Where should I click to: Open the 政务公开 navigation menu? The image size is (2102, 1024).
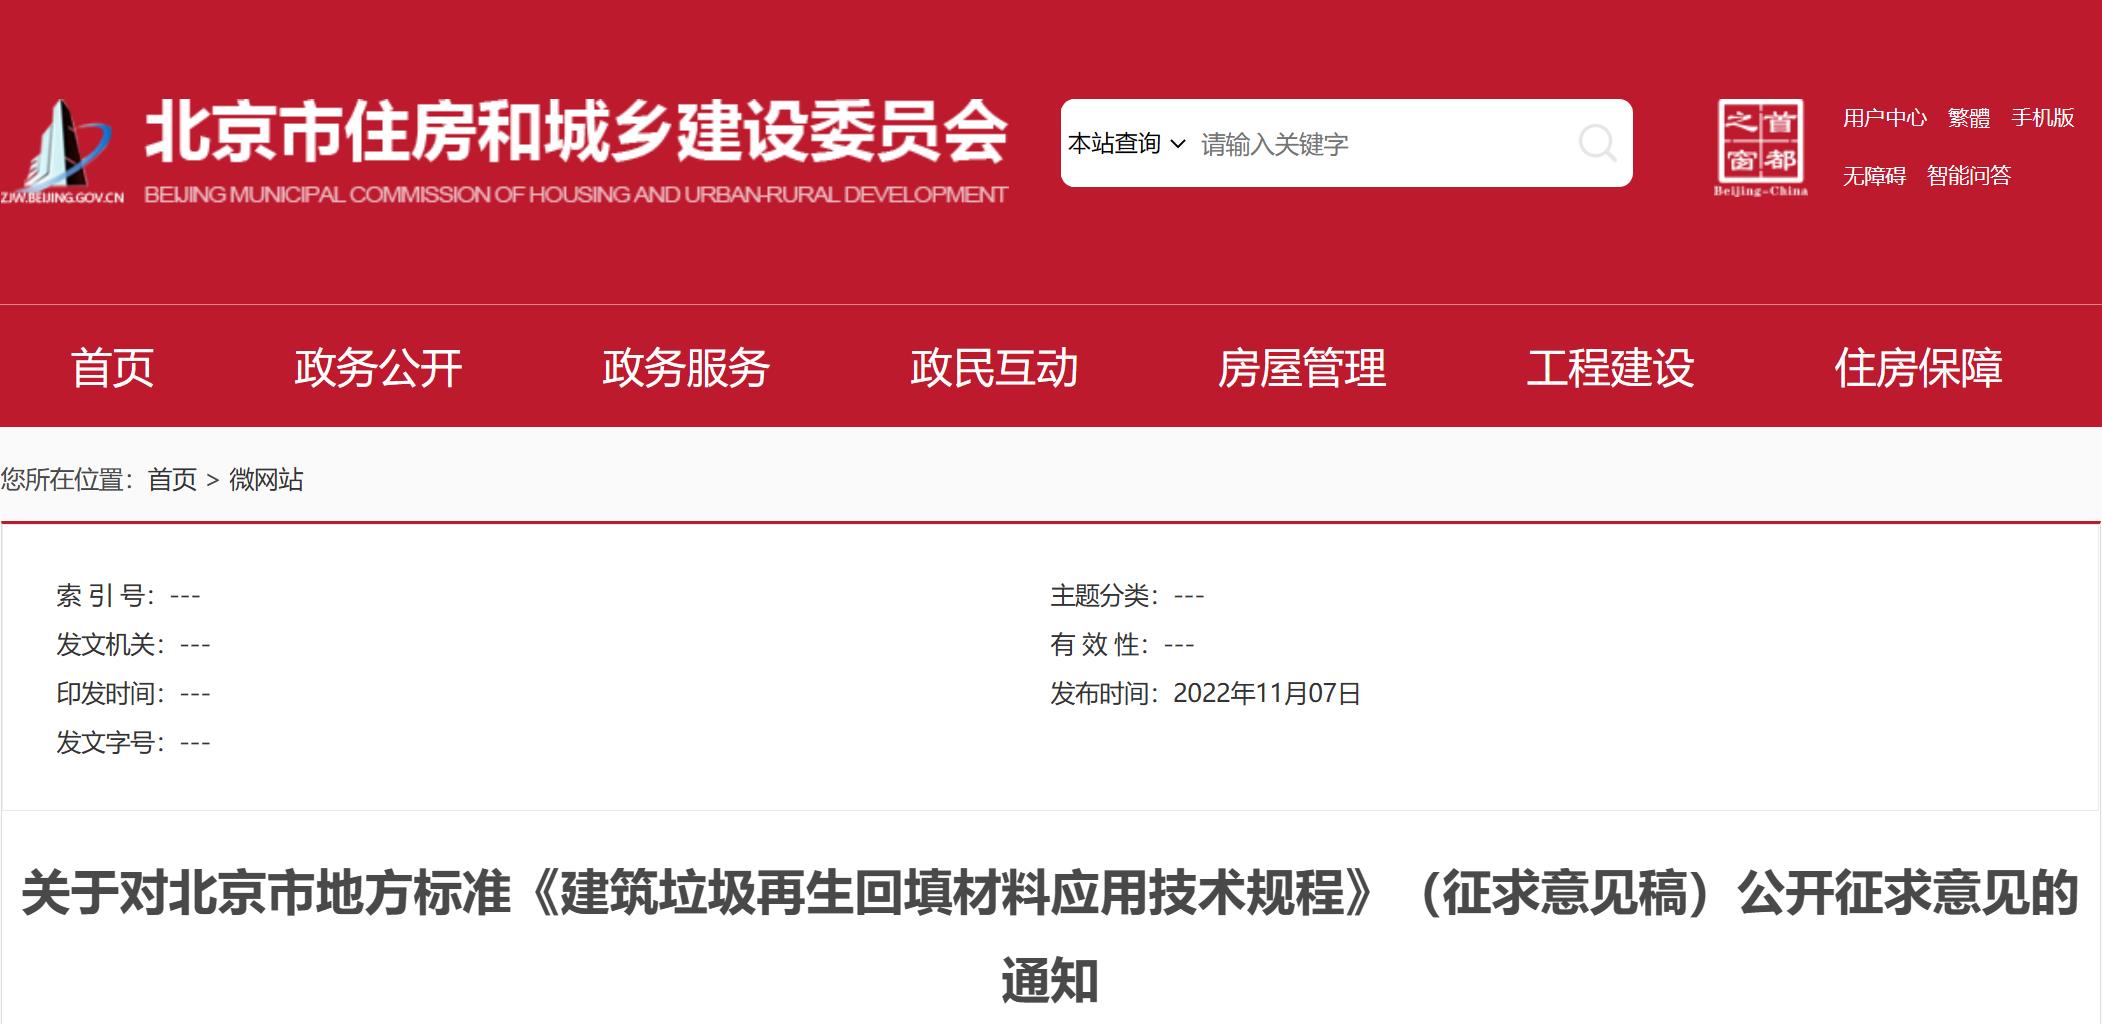(x=378, y=368)
